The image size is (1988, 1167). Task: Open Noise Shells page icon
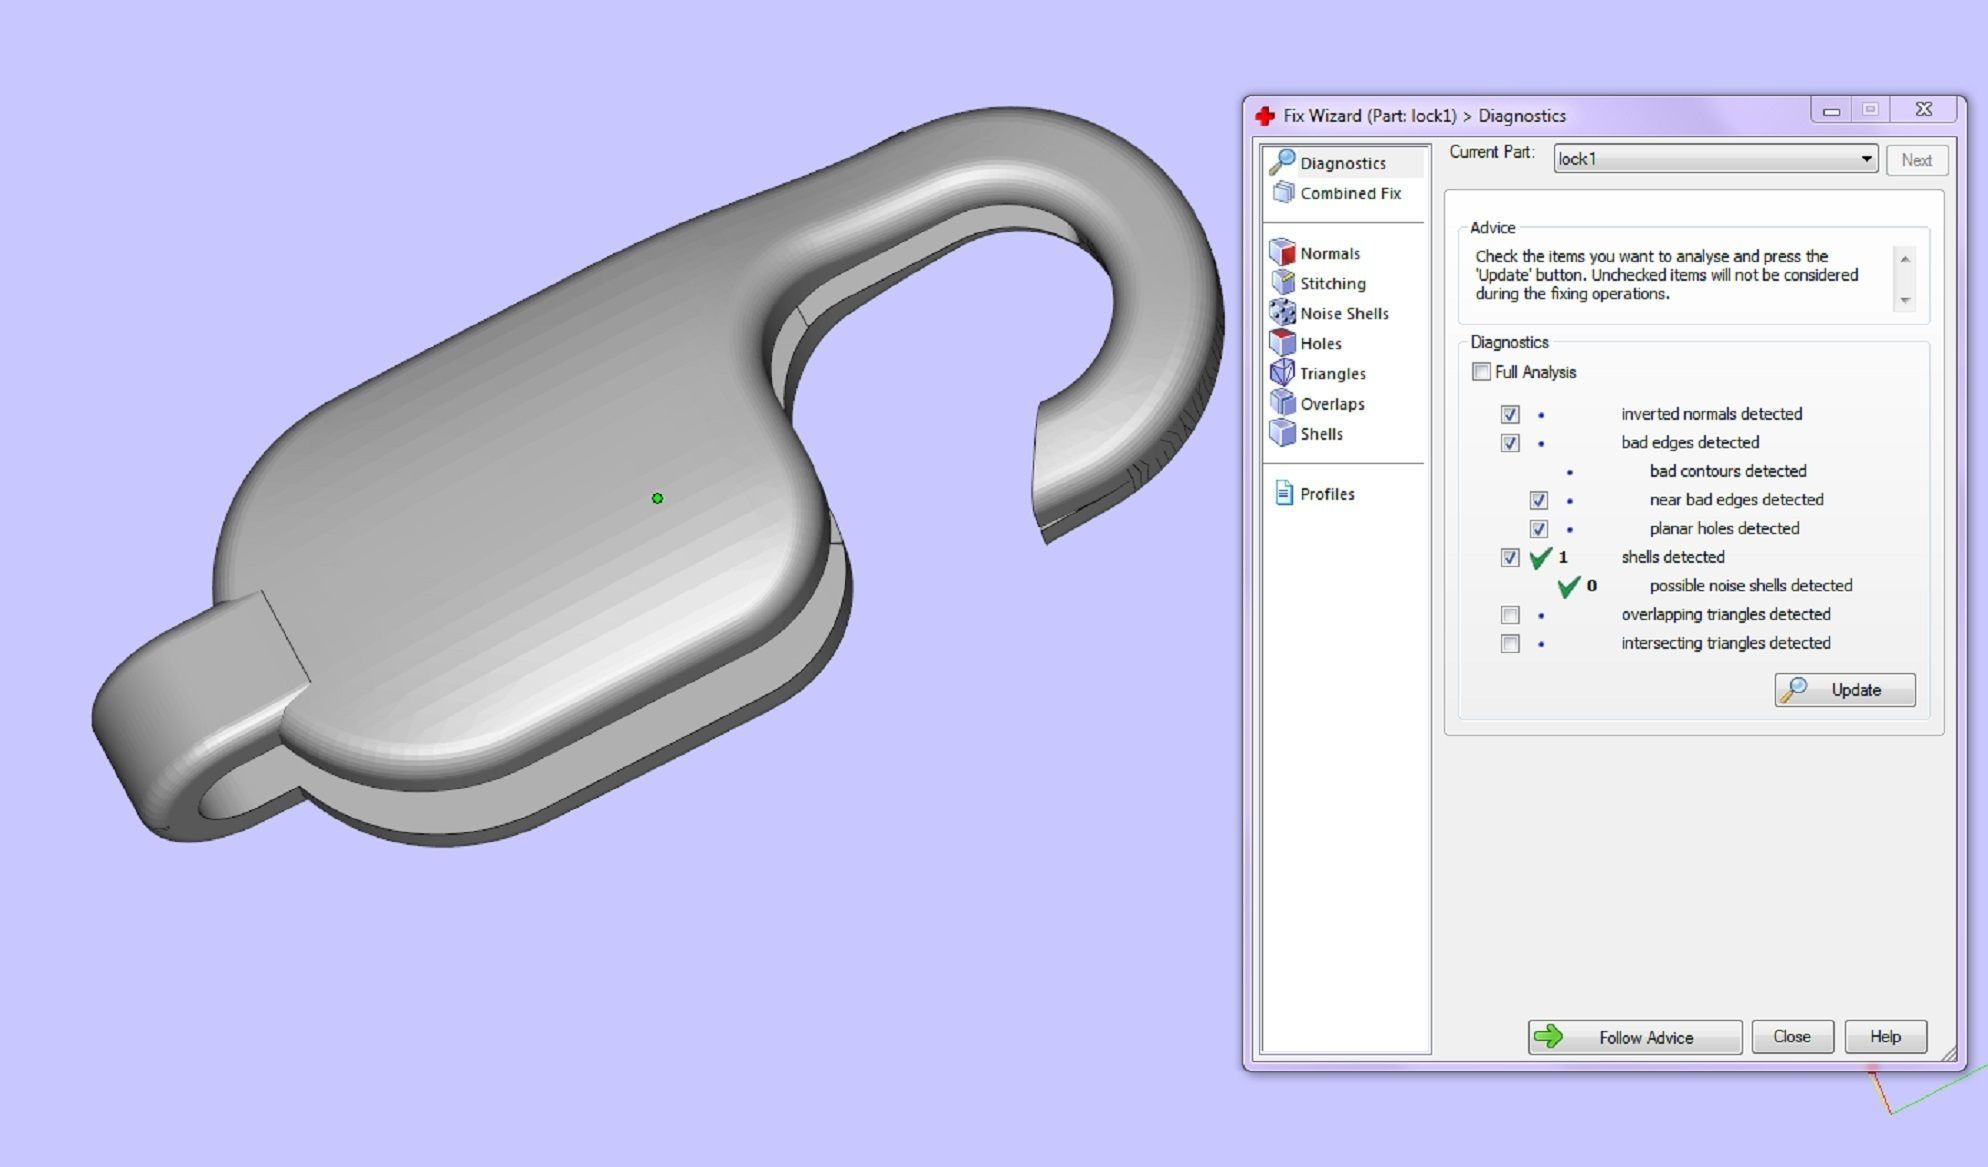point(1282,313)
